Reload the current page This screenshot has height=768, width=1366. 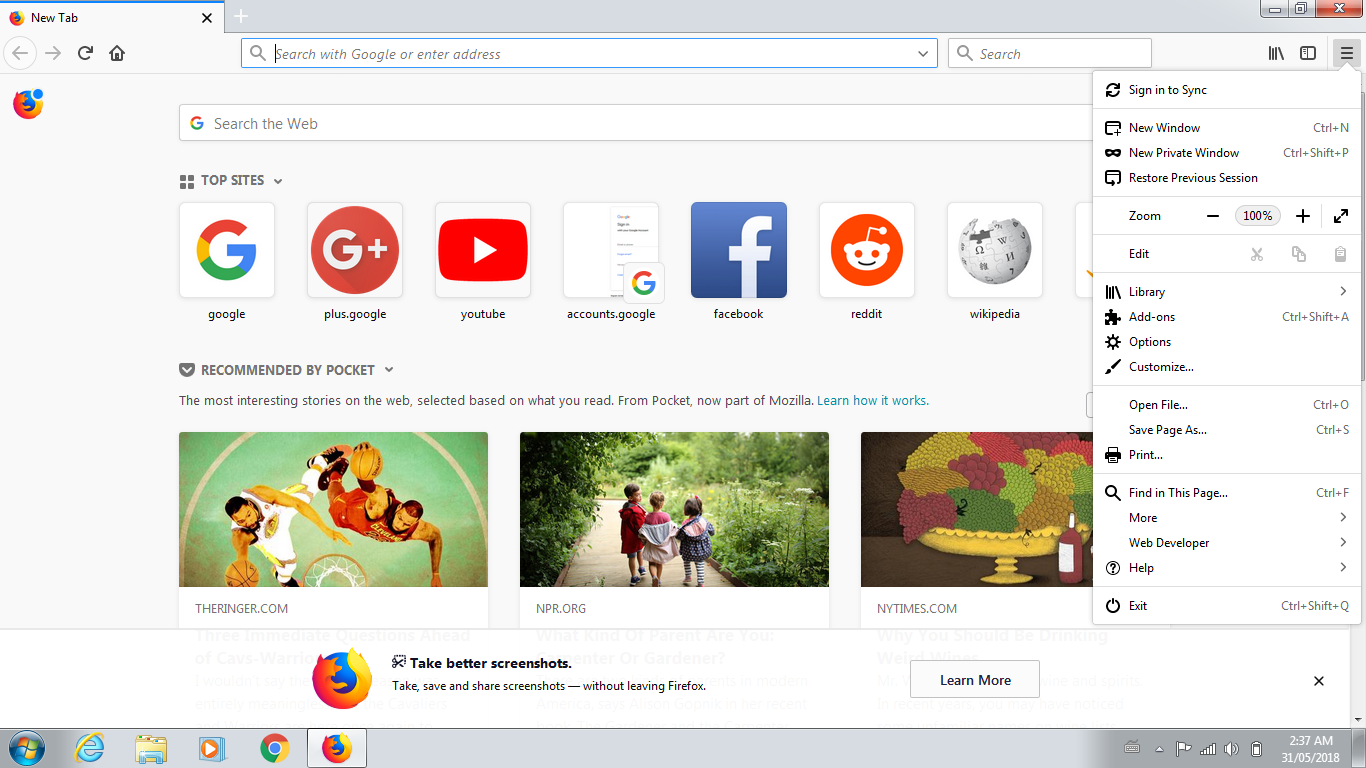[85, 53]
